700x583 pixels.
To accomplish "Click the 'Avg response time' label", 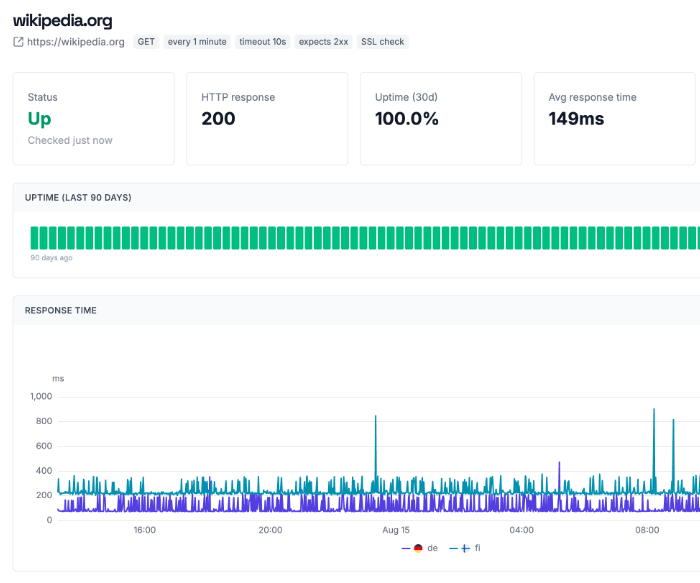I will [592, 97].
